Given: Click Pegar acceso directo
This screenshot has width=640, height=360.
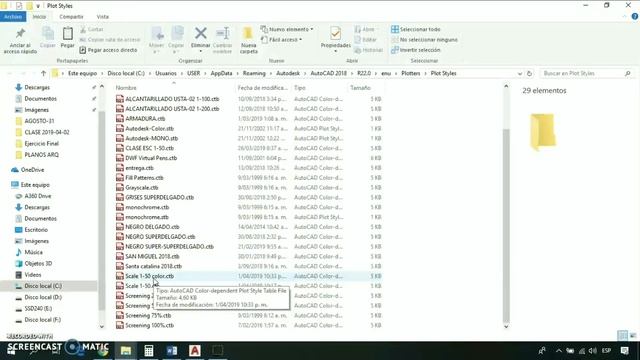Looking at the screenshot, I should [108, 50].
